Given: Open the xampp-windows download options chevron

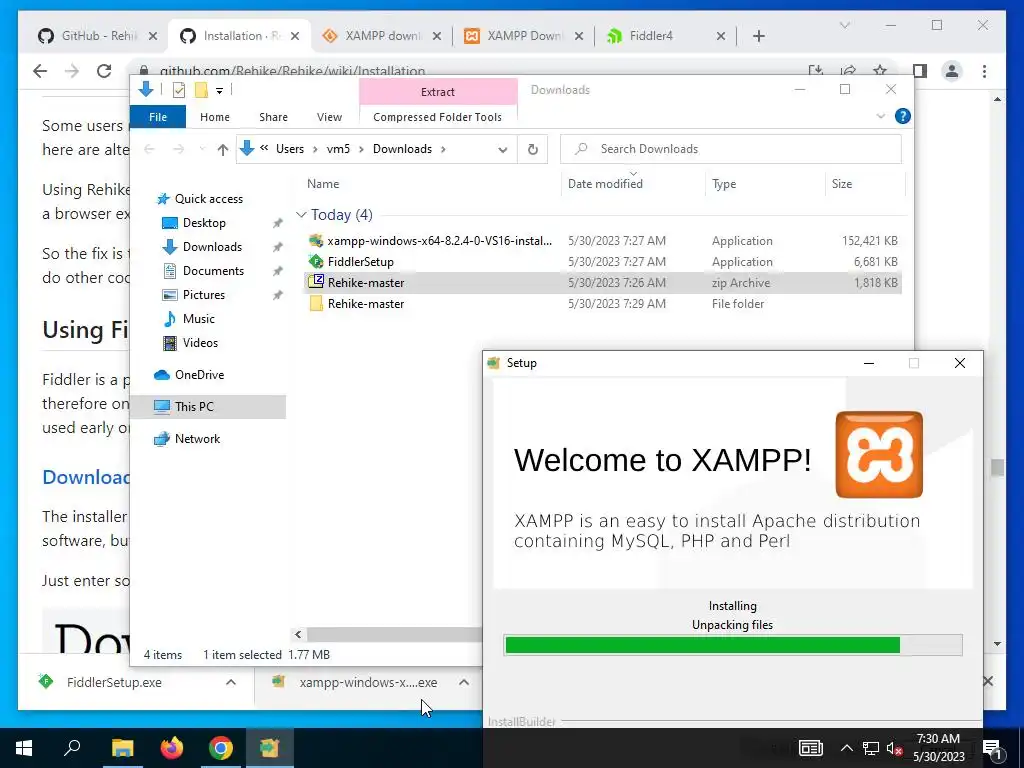Looking at the screenshot, I should pyautogui.click(x=464, y=682).
